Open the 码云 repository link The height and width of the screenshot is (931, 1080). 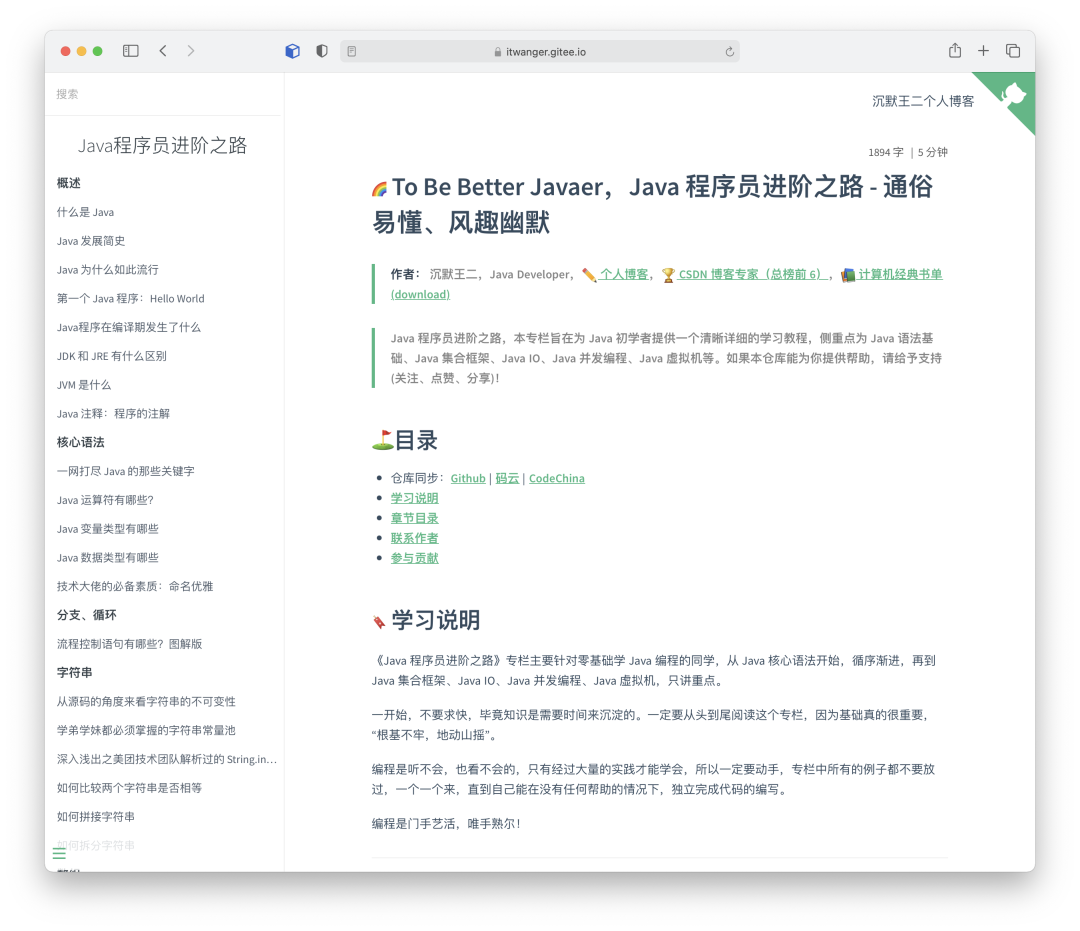pyautogui.click(x=507, y=478)
